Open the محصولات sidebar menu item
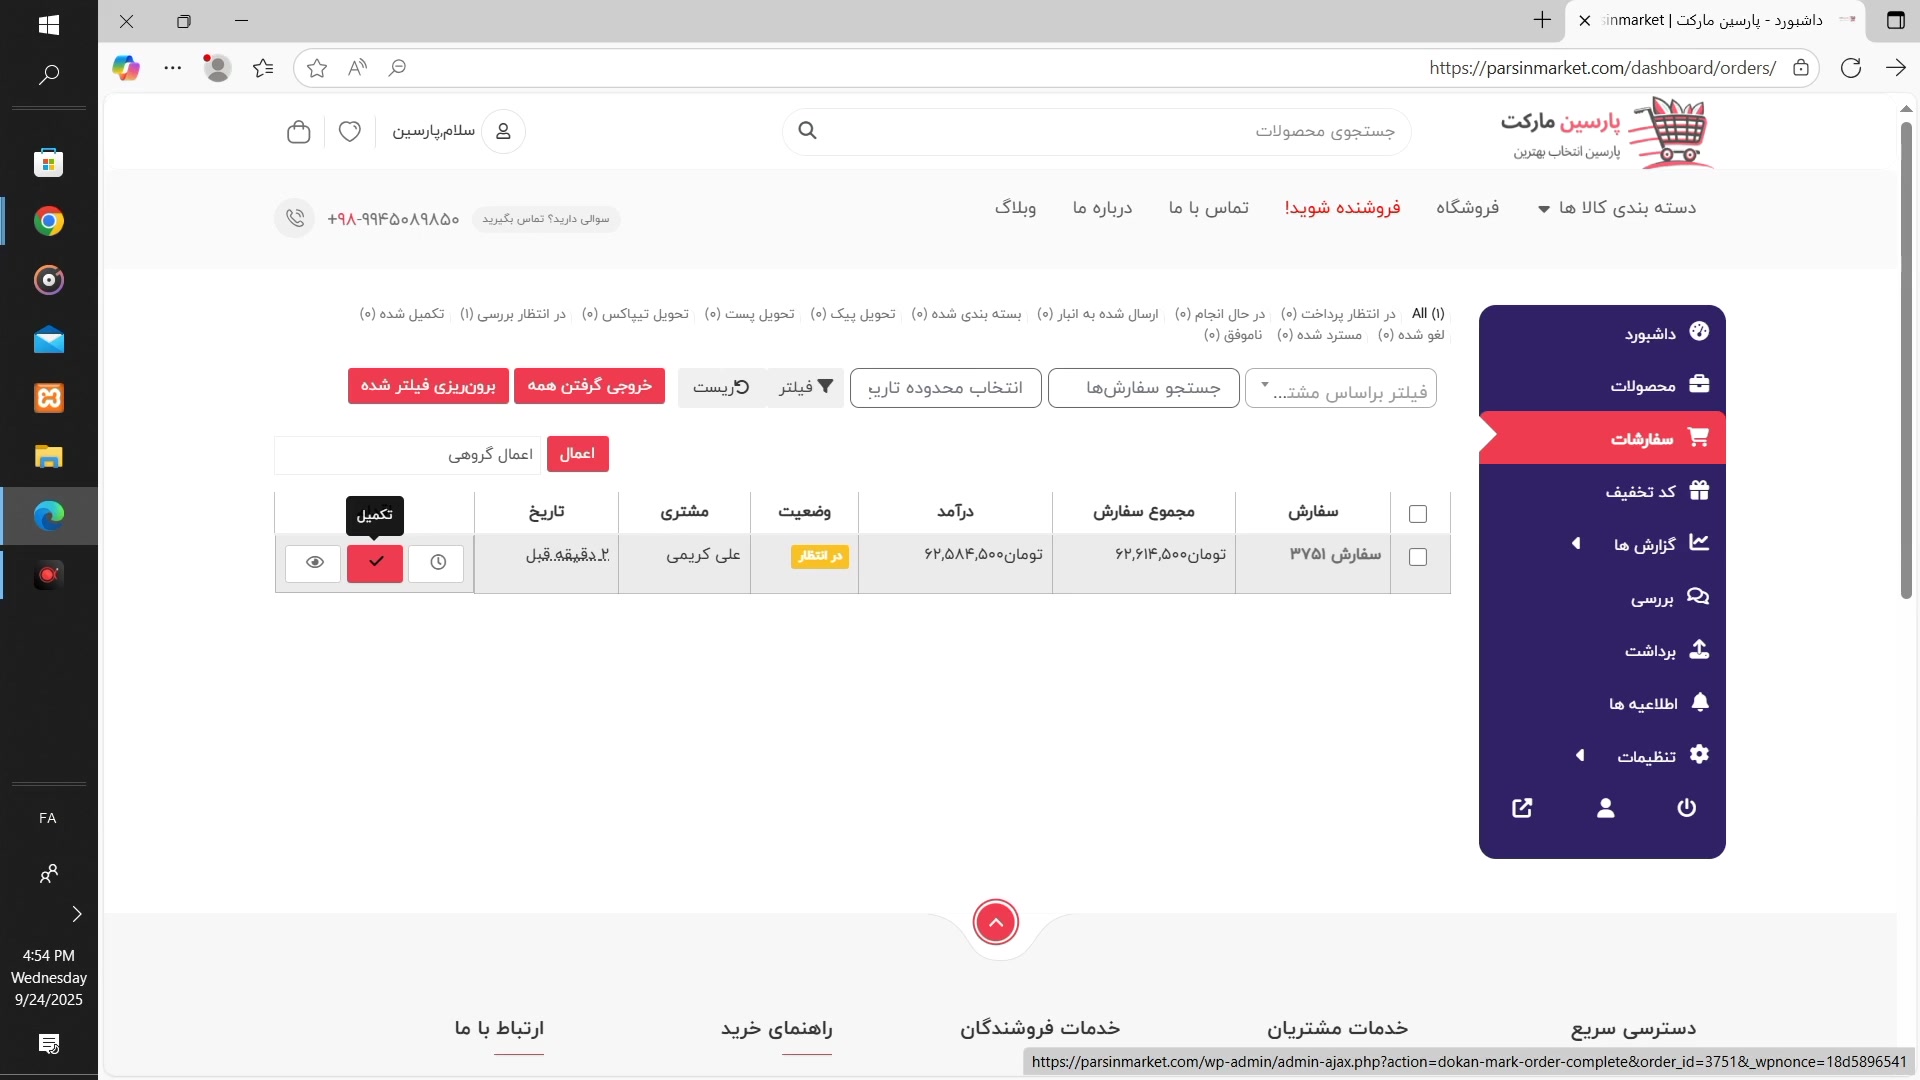This screenshot has height=1080, width=1920. point(1642,386)
